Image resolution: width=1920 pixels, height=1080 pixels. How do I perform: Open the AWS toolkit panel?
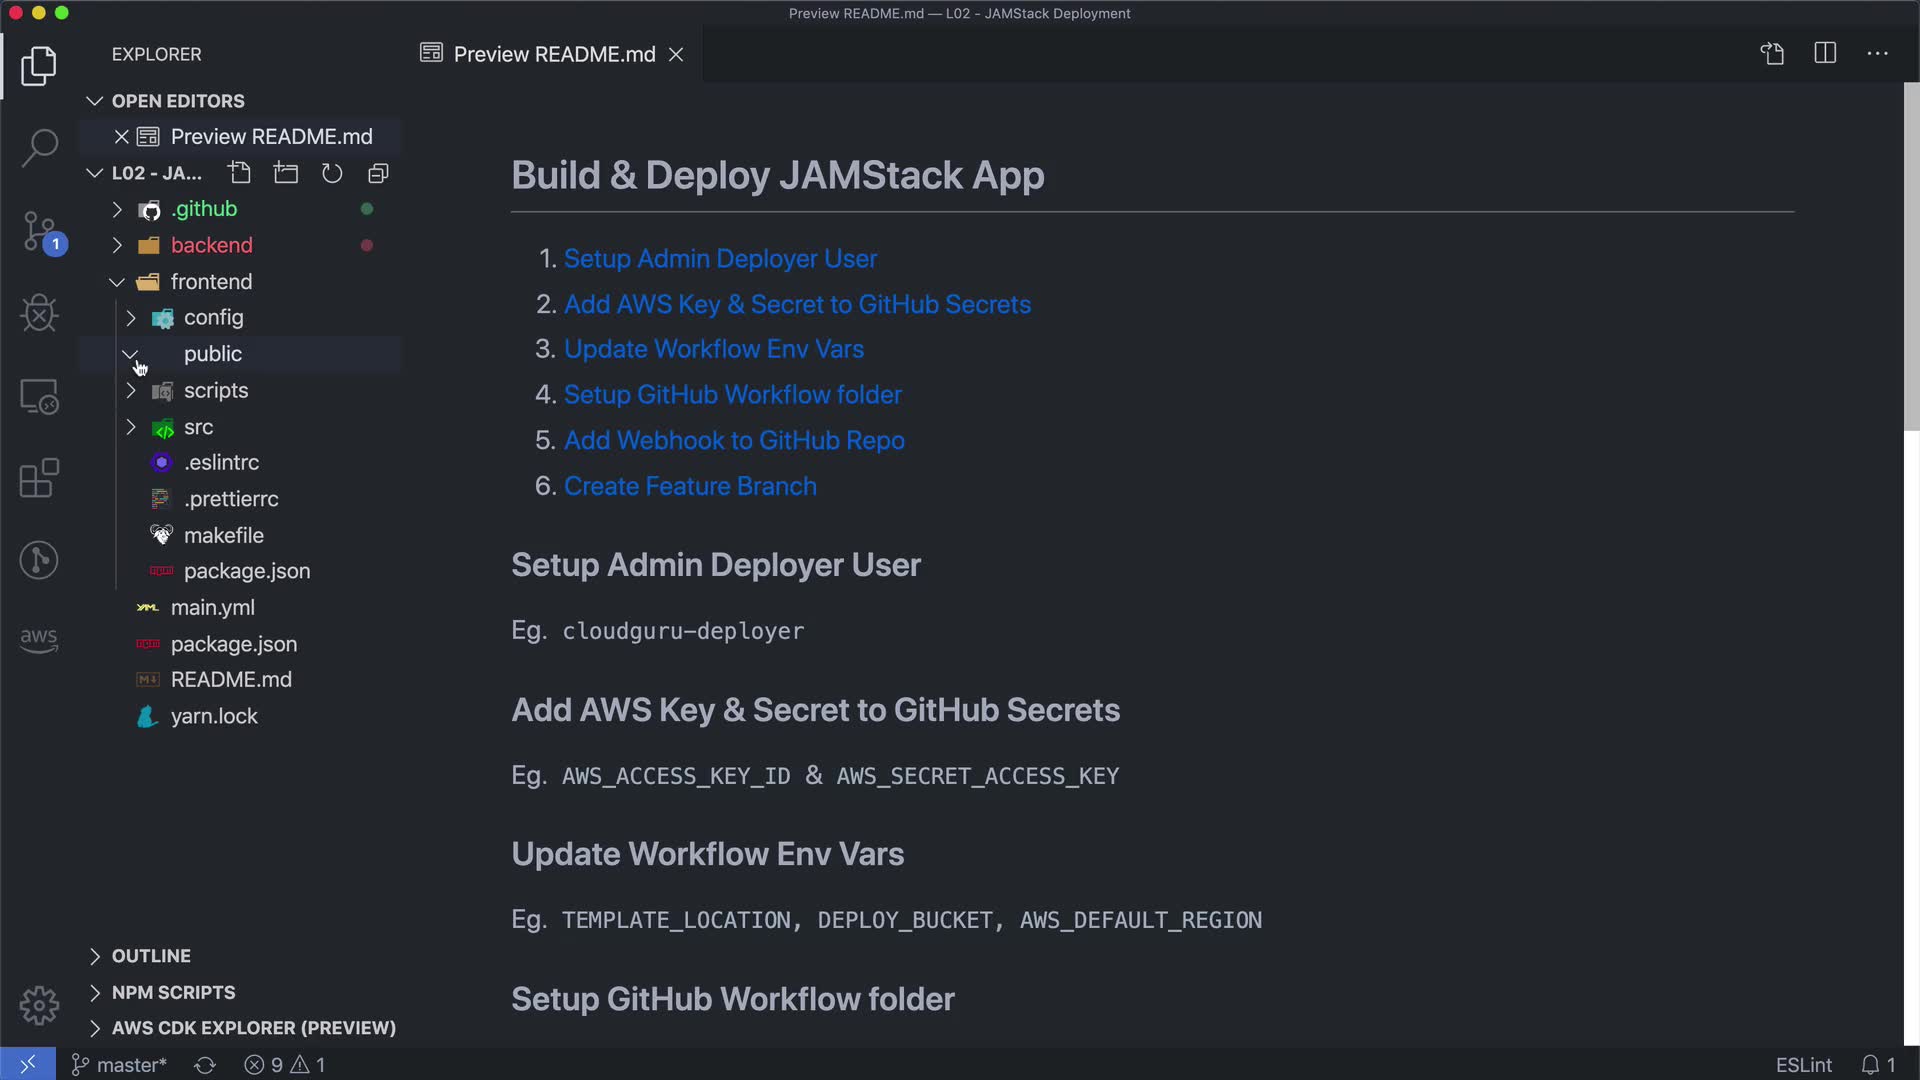click(x=39, y=639)
